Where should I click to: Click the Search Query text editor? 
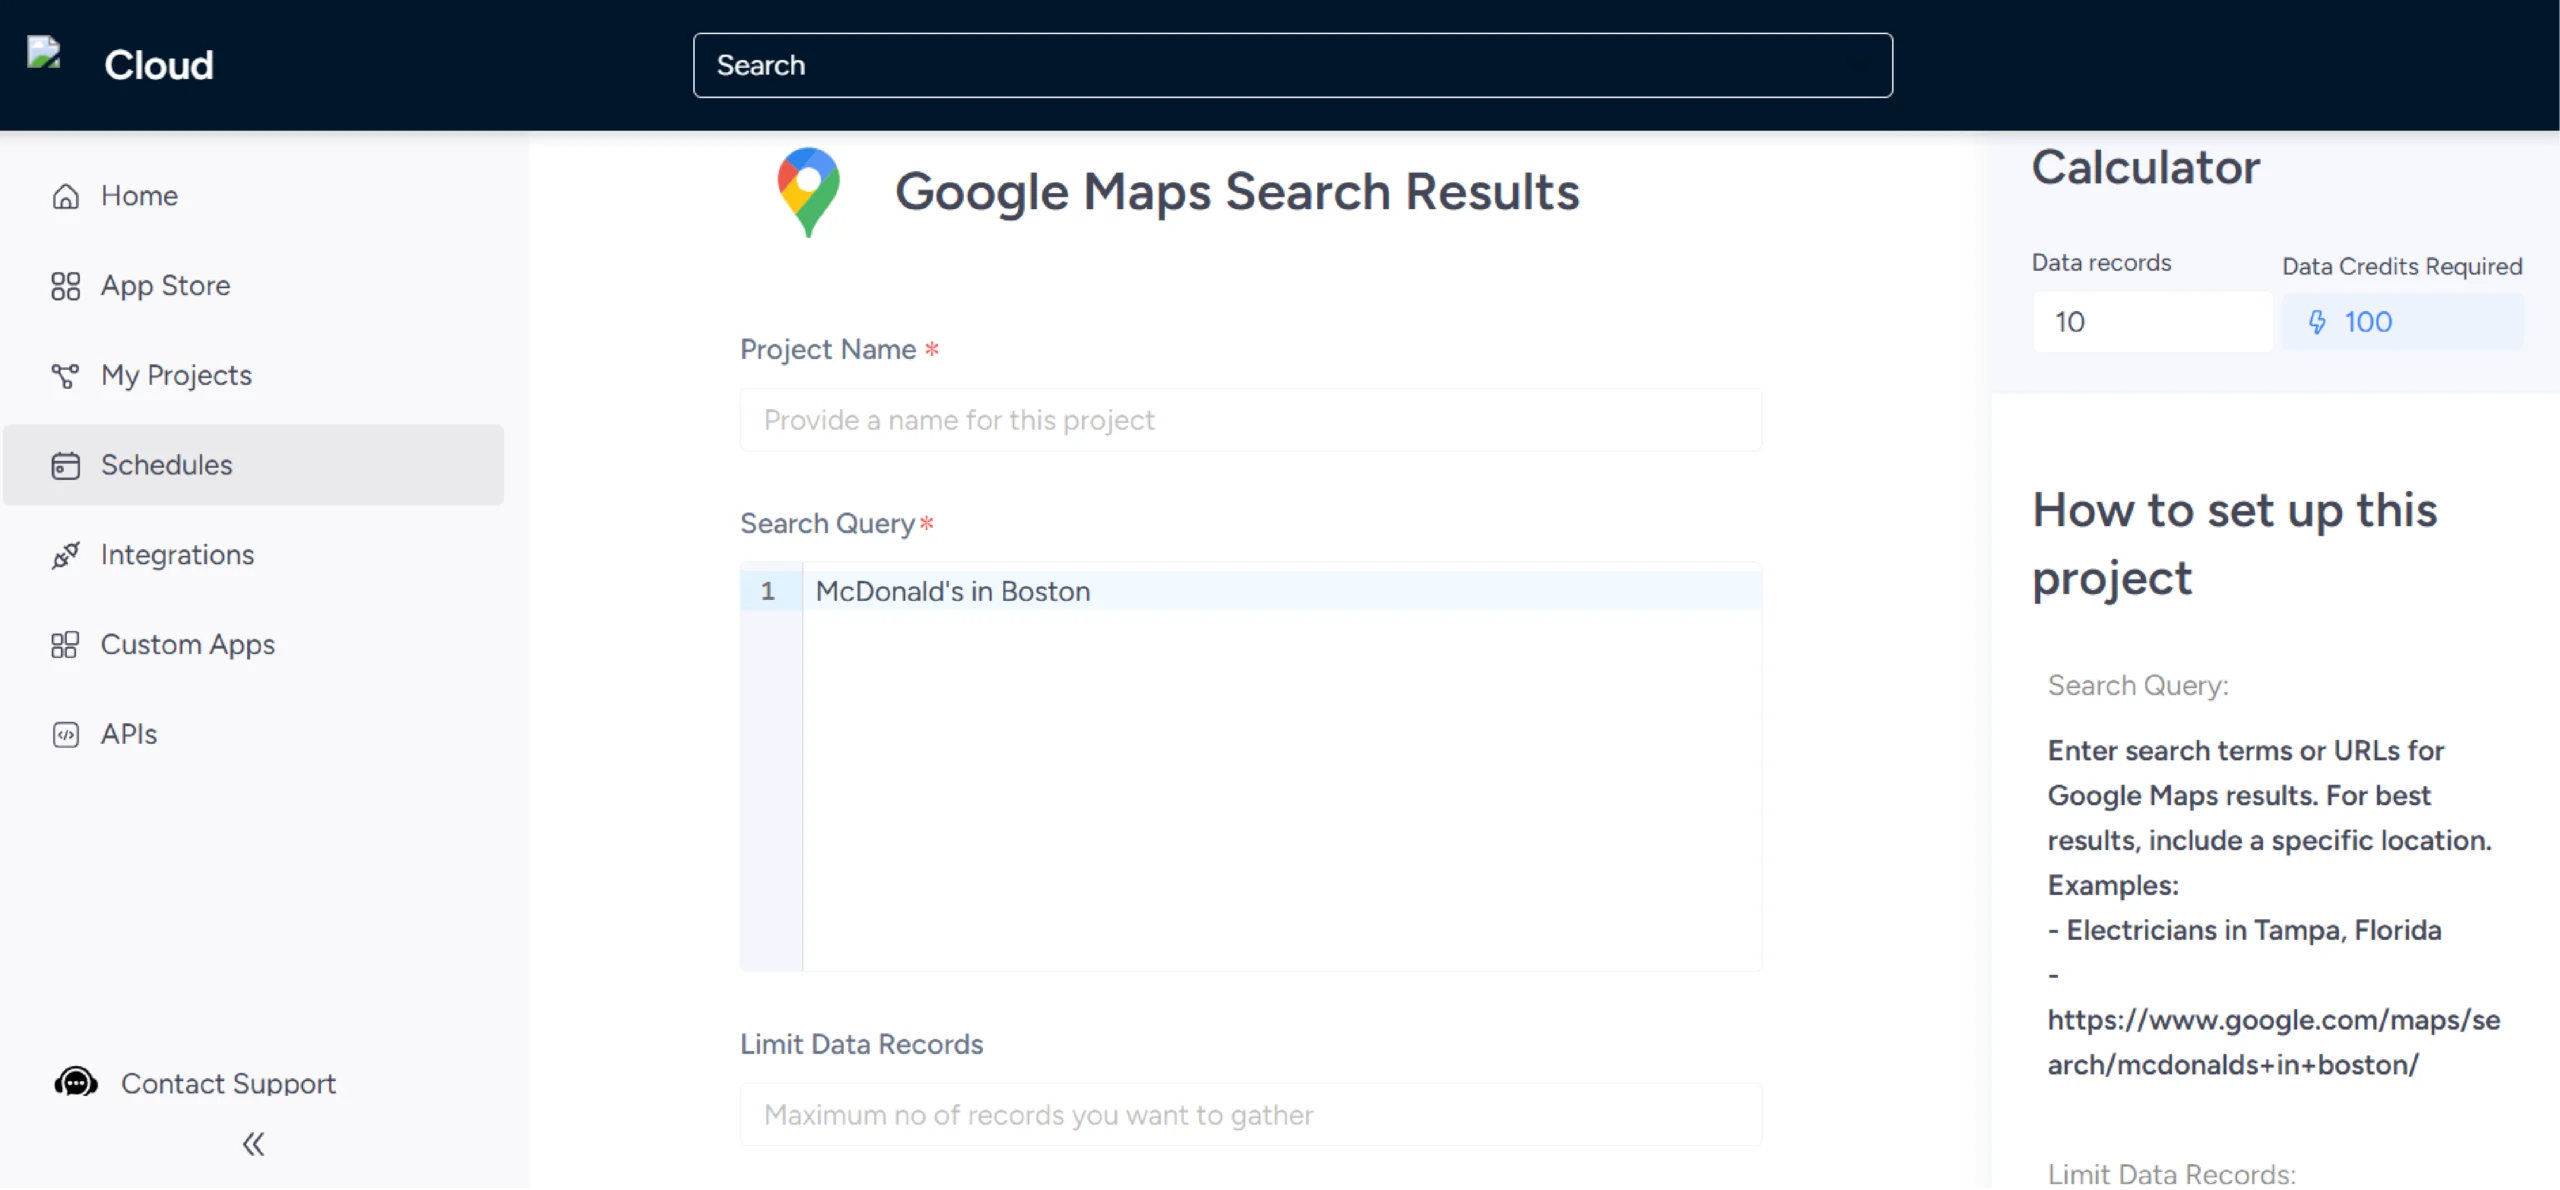coord(1250,767)
